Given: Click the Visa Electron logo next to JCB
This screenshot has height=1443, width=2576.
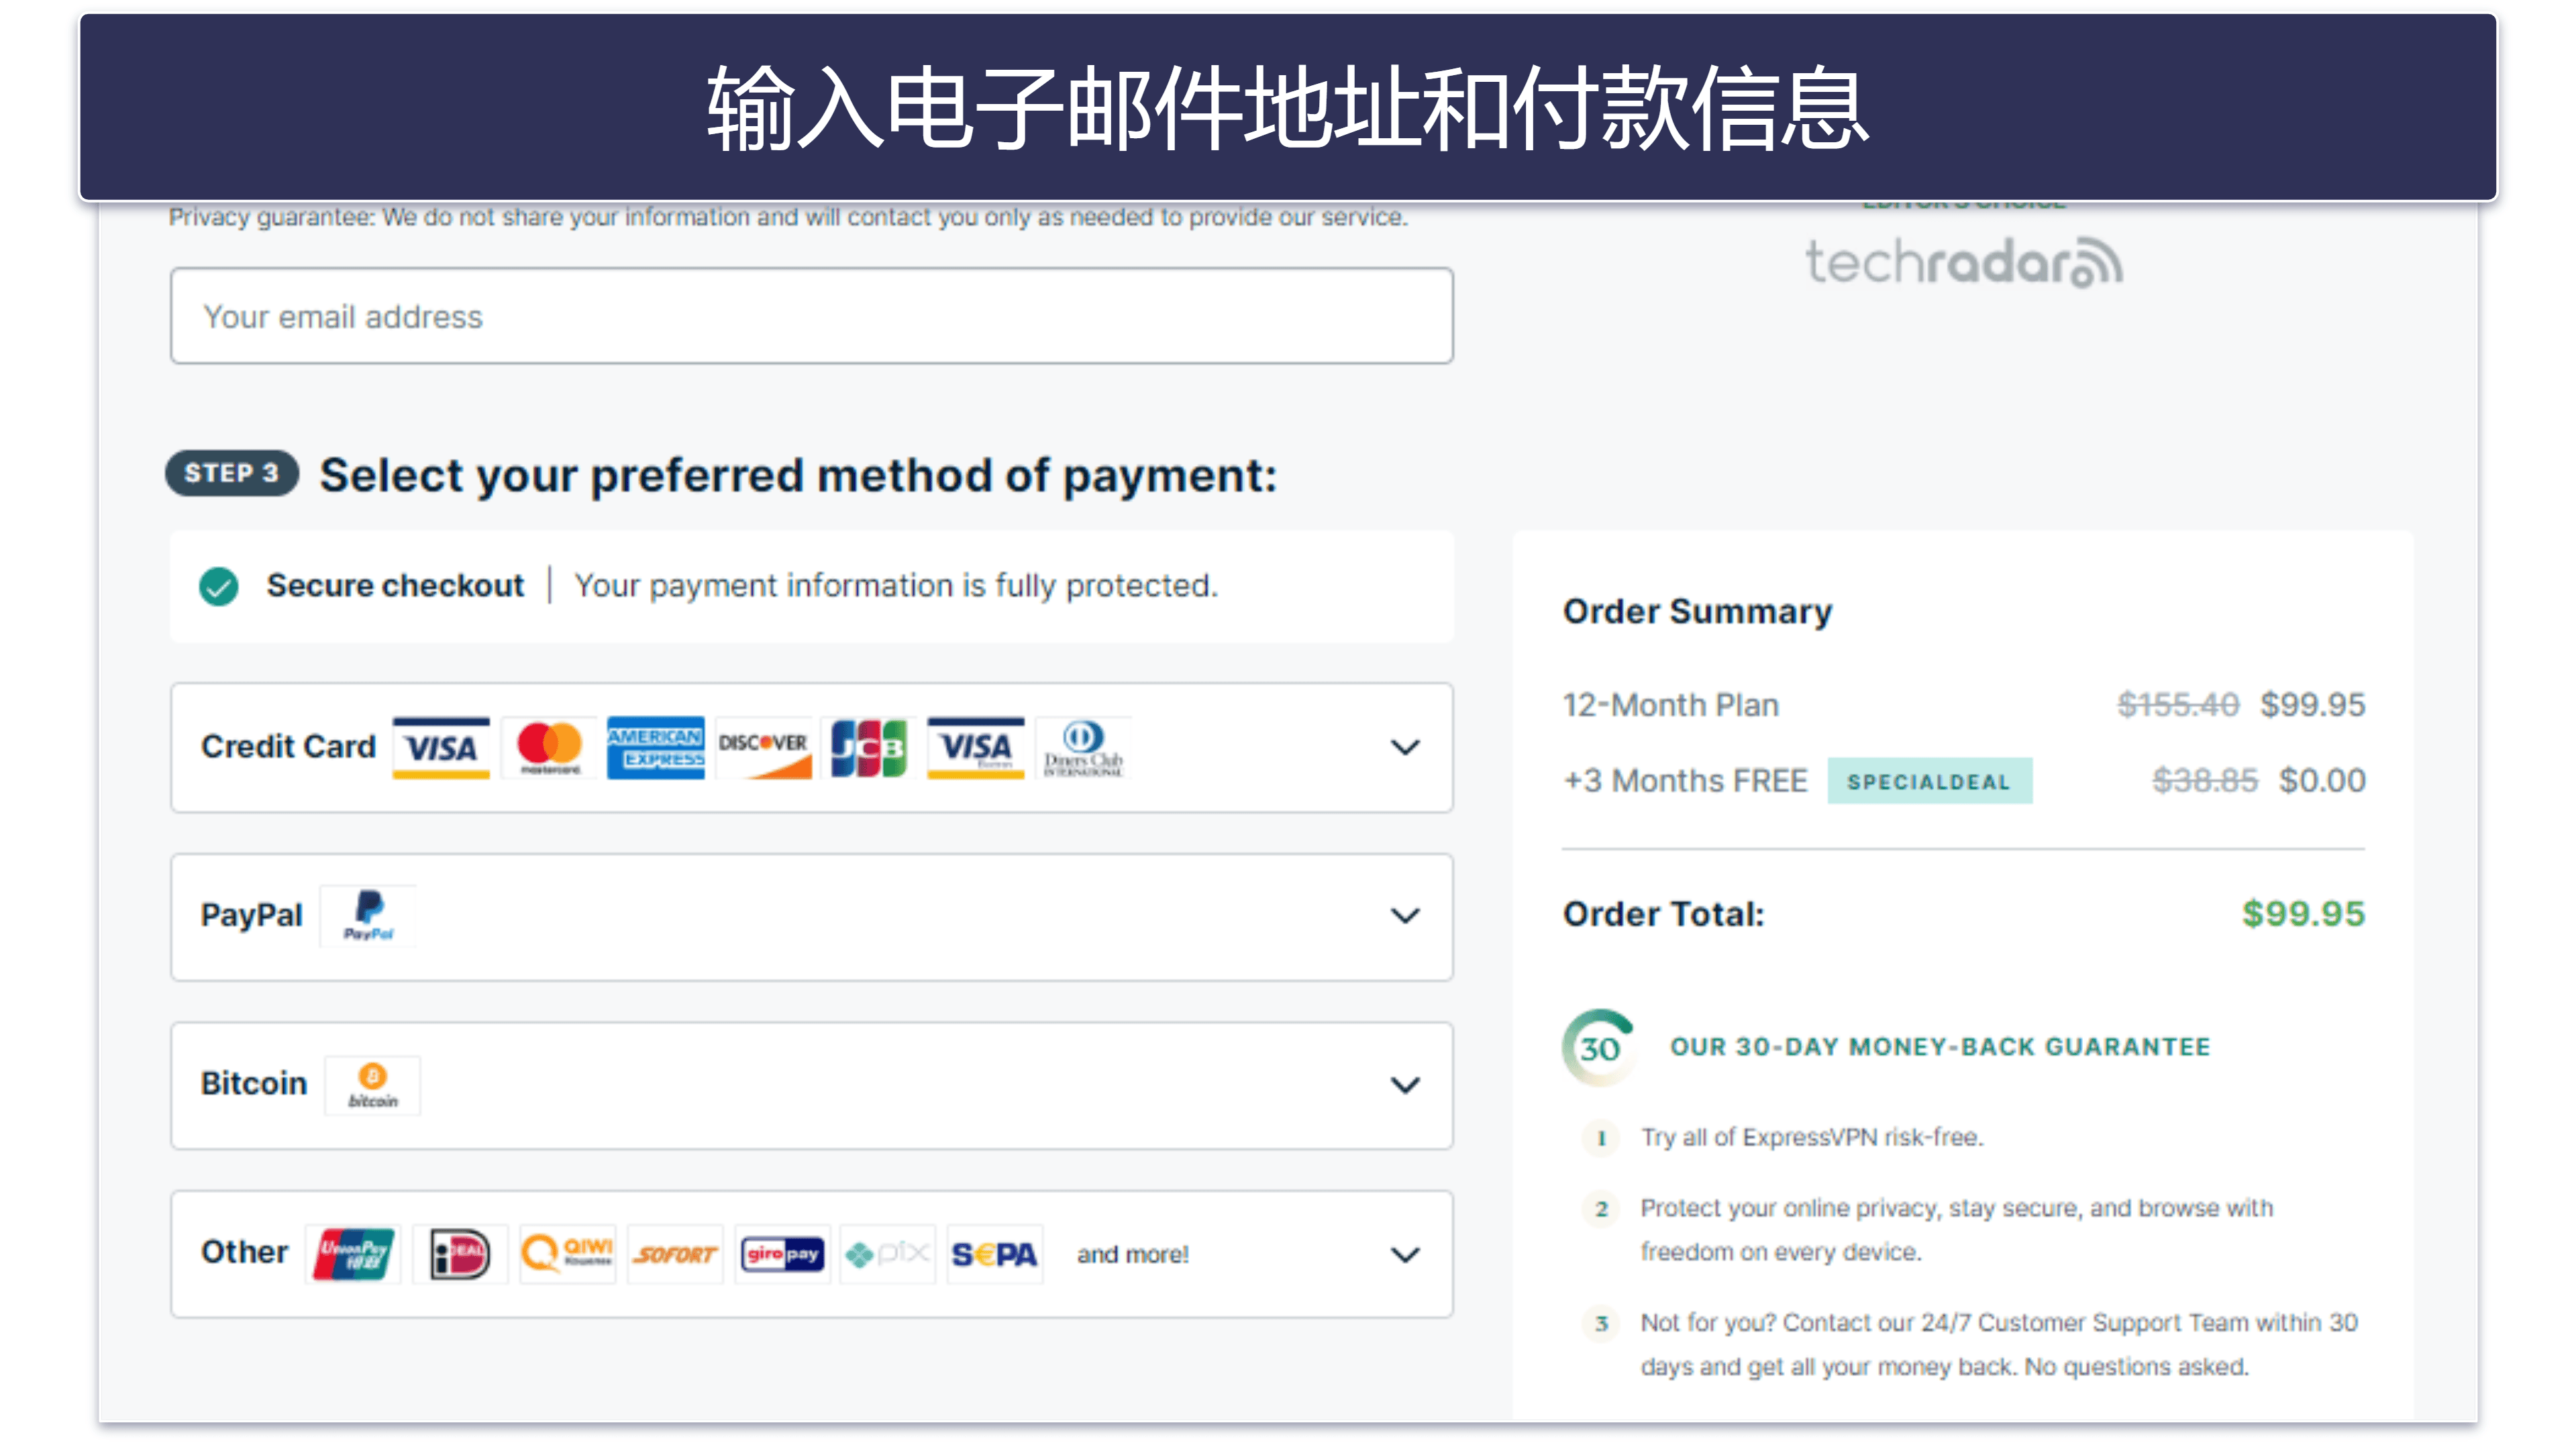Looking at the screenshot, I should click(975, 747).
